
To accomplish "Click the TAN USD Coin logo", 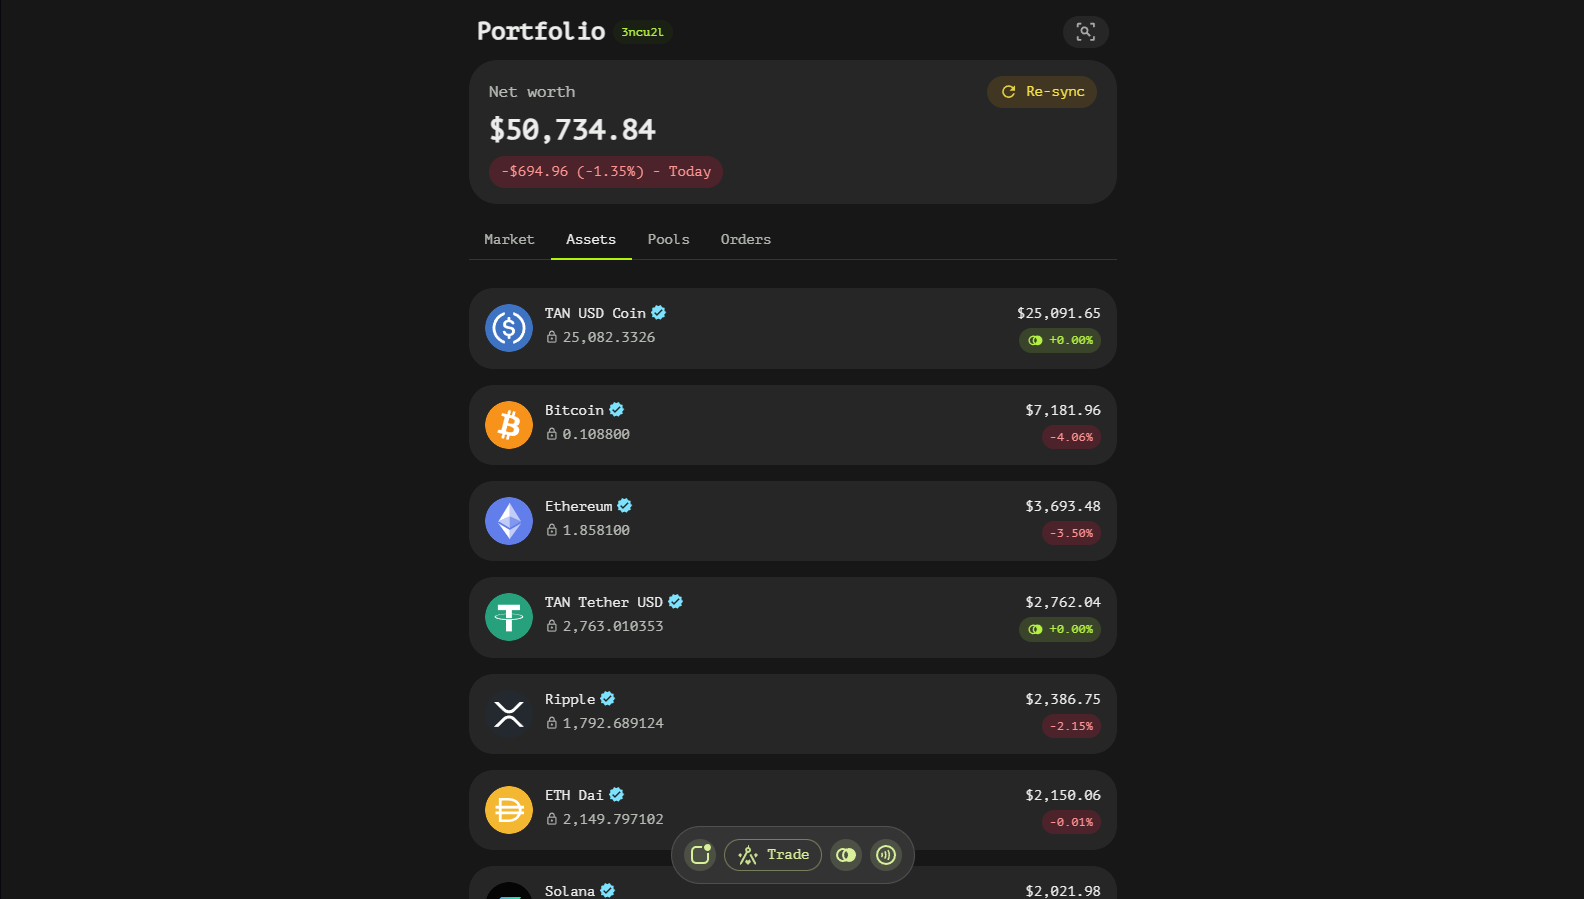I will 509,328.
